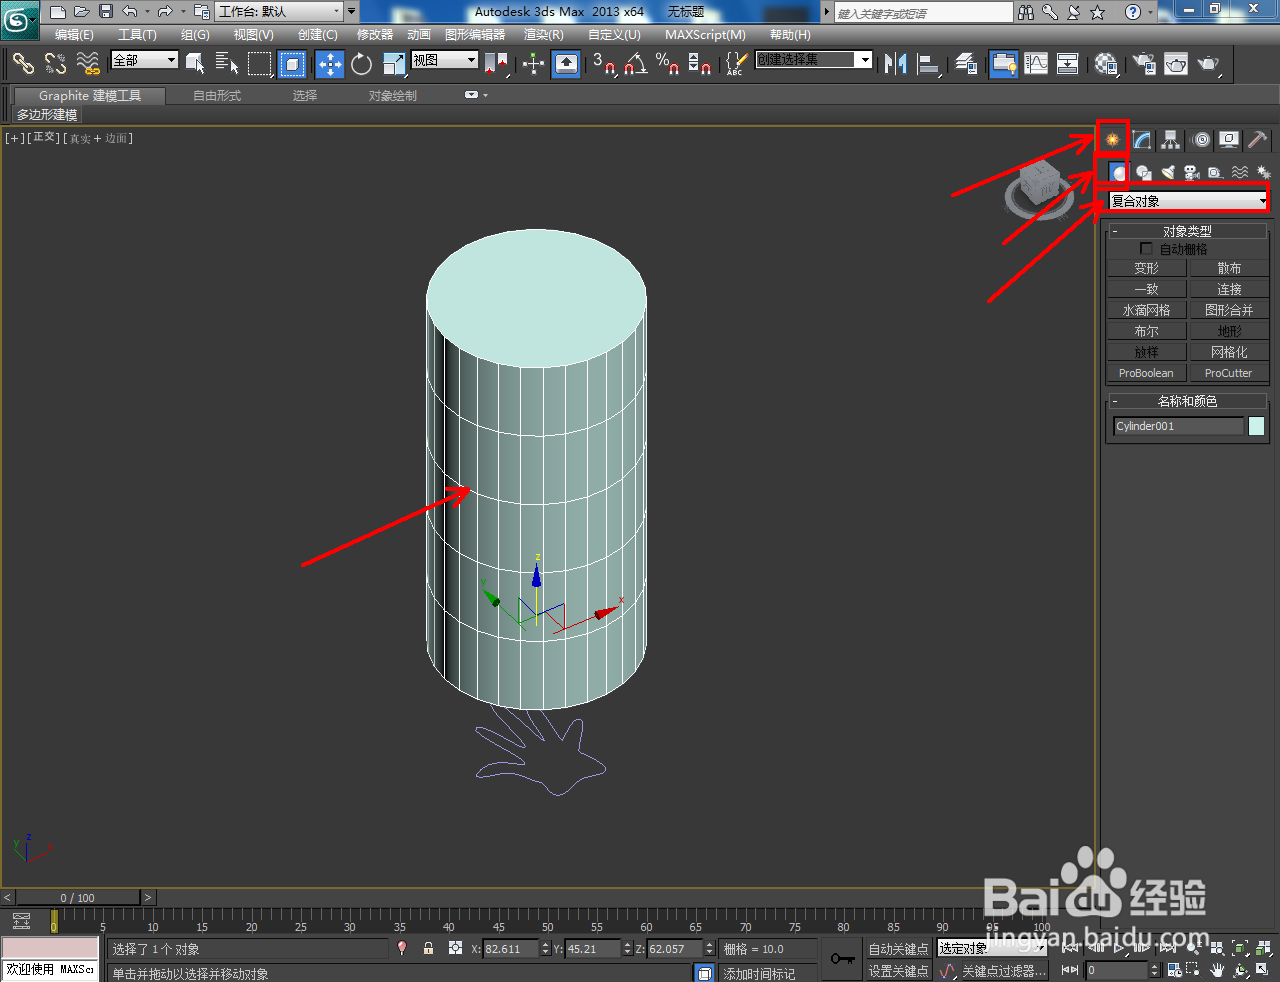Toggle the 3D Snaps button
Screen dimensions: 1280x982
pyautogui.click(x=603, y=64)
